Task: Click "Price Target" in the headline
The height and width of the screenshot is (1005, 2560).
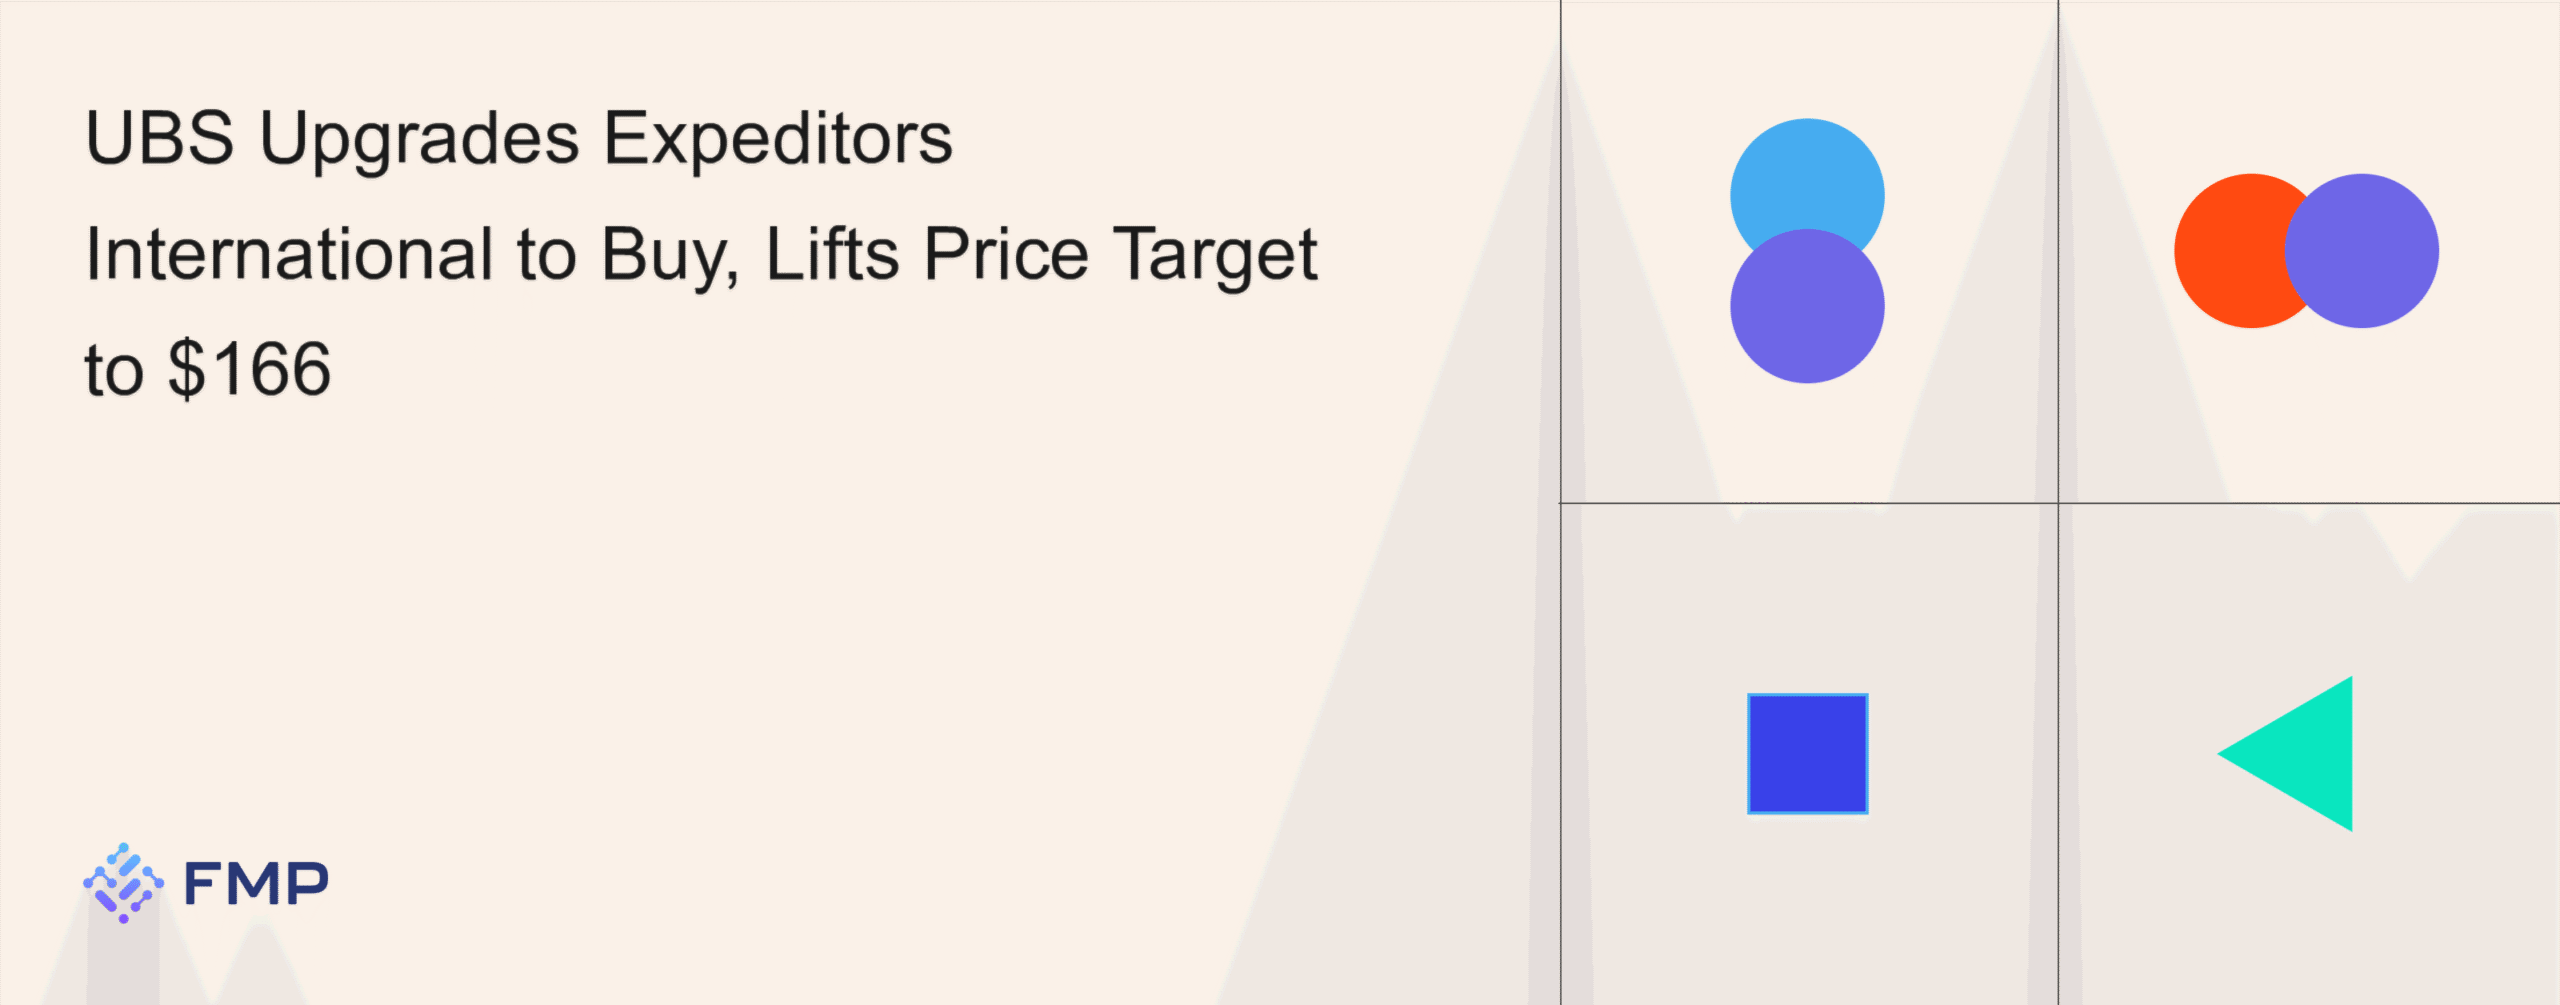Action: [1120, 254]
